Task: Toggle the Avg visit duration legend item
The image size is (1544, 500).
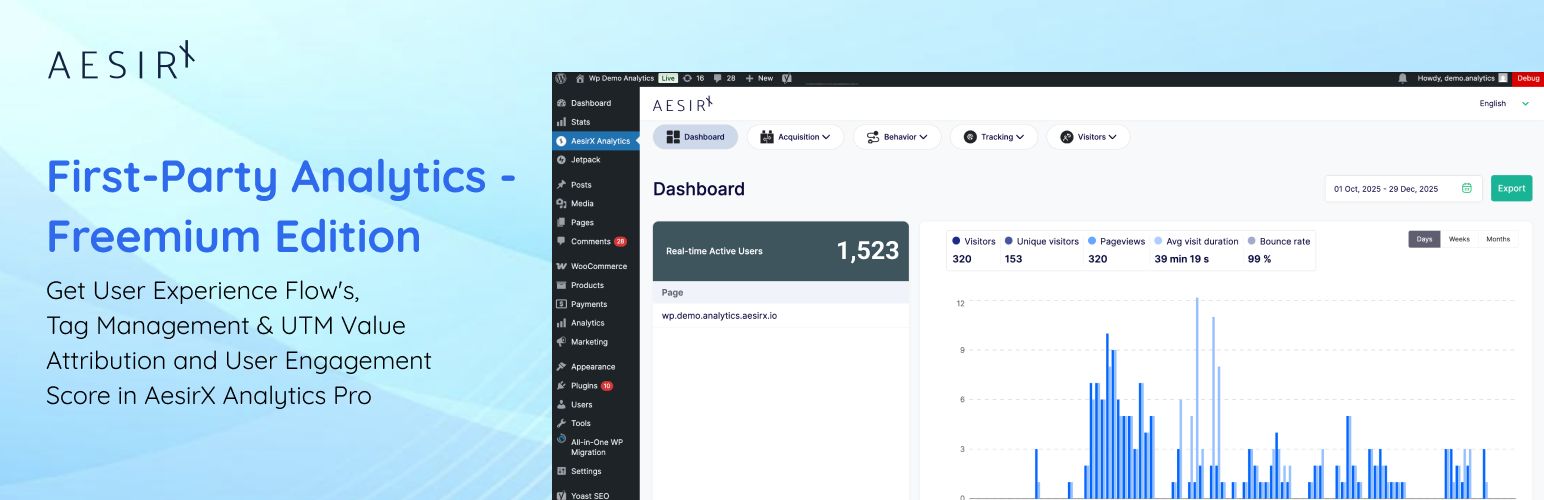Action: coord(1196,241)
